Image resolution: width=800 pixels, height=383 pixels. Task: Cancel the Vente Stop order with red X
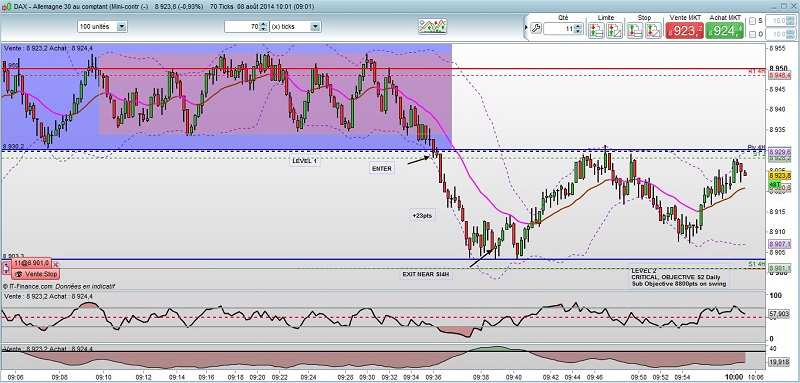tap(56, 264)
